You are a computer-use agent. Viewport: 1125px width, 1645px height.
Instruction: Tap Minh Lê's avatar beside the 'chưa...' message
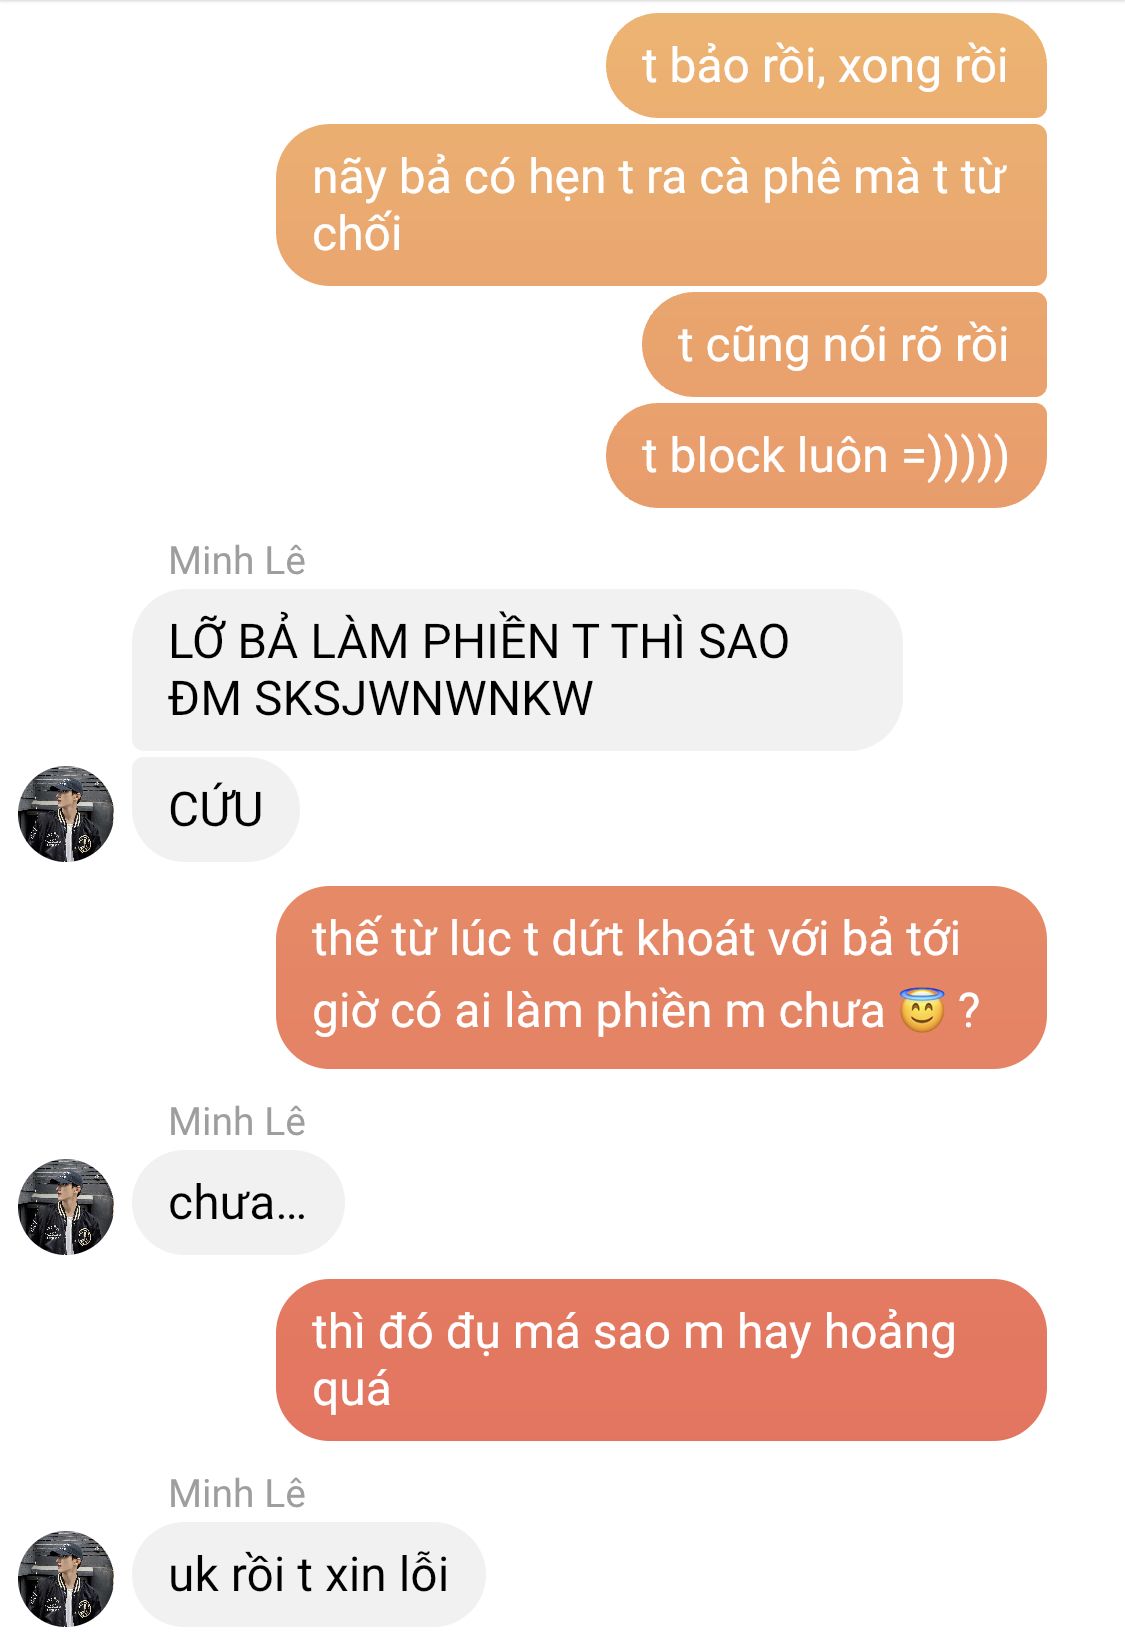coord(66,1207)
